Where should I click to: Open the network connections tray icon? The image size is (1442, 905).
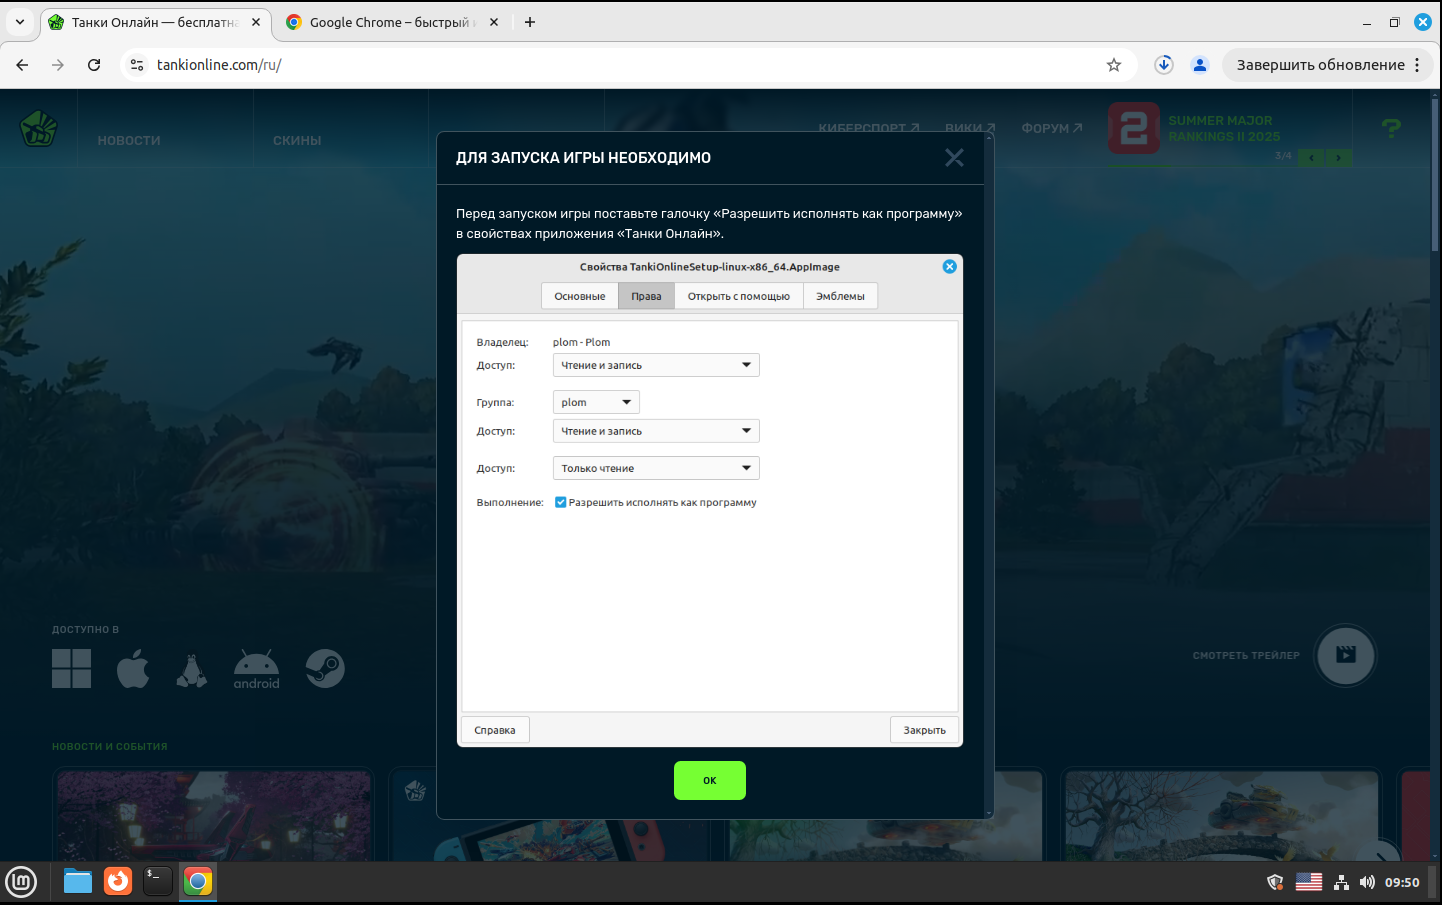pos(1341,882)
